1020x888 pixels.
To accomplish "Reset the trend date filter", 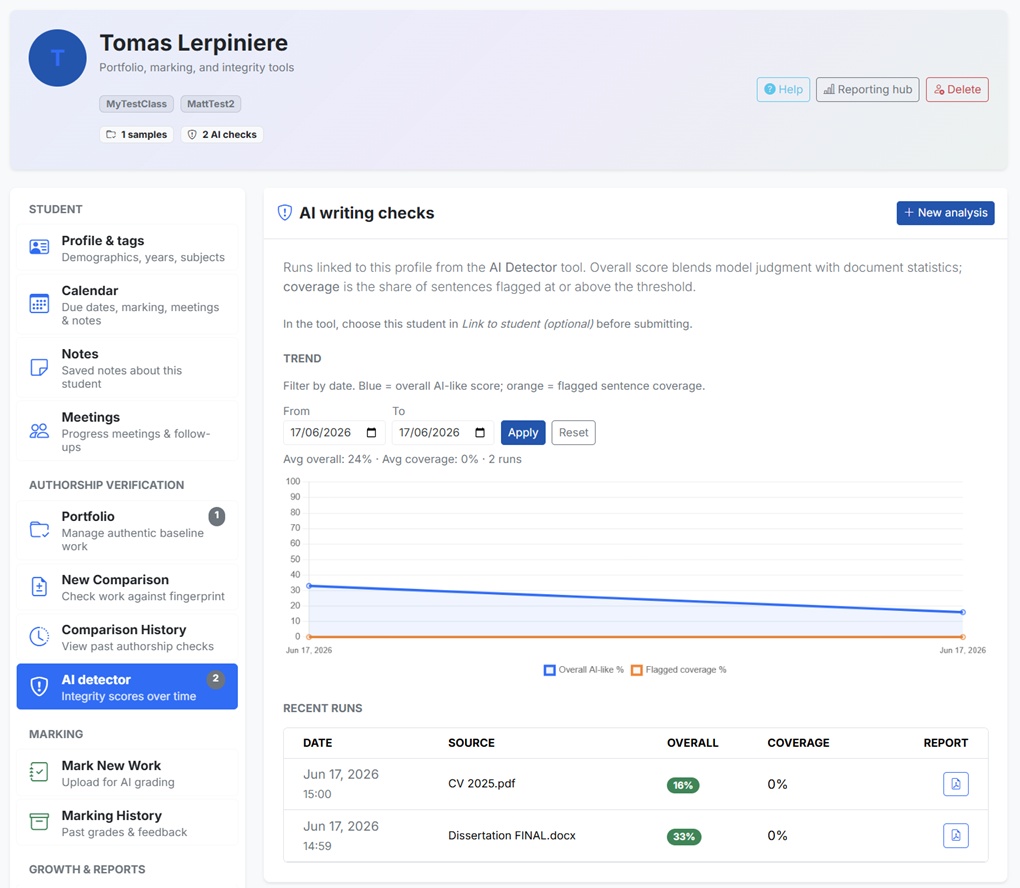I will click(x=573, y=433).
